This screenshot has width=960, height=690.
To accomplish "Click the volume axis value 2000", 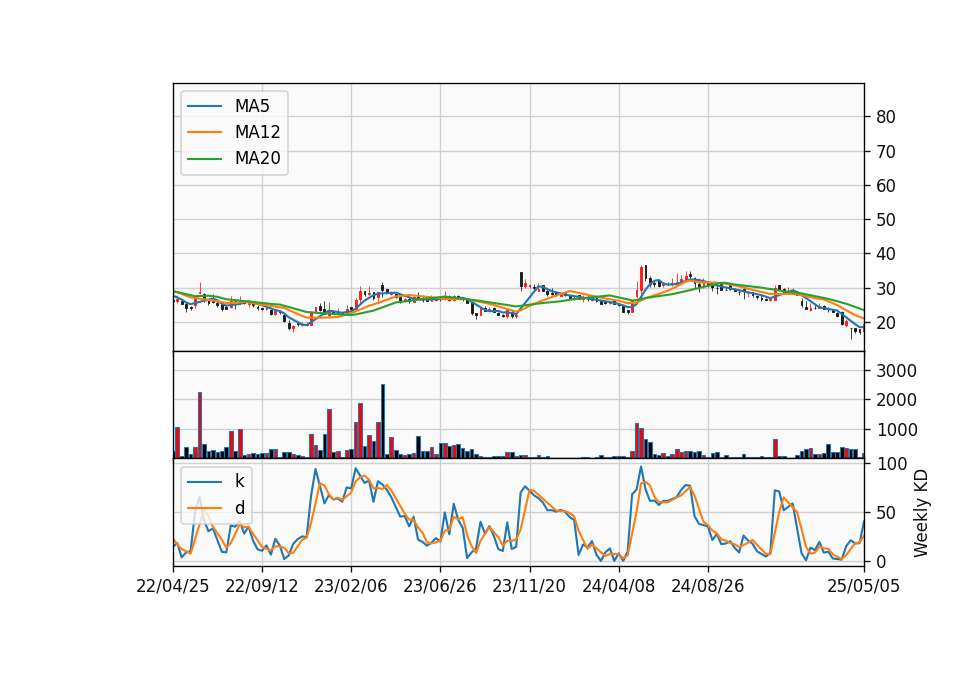I will point(897,400).
